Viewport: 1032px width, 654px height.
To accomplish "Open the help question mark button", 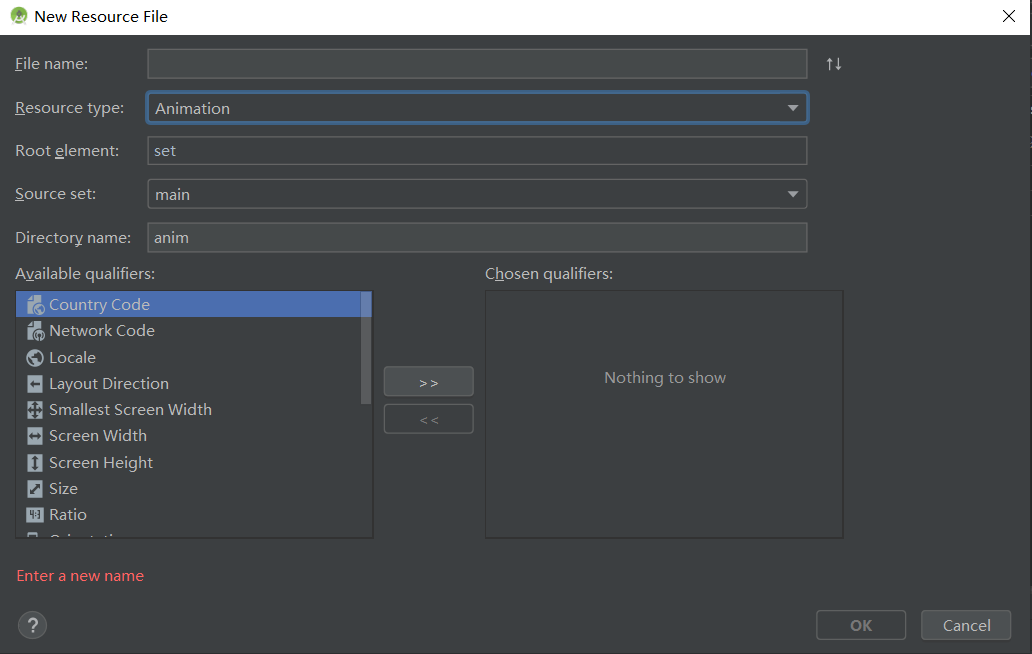I will point(33,626).
